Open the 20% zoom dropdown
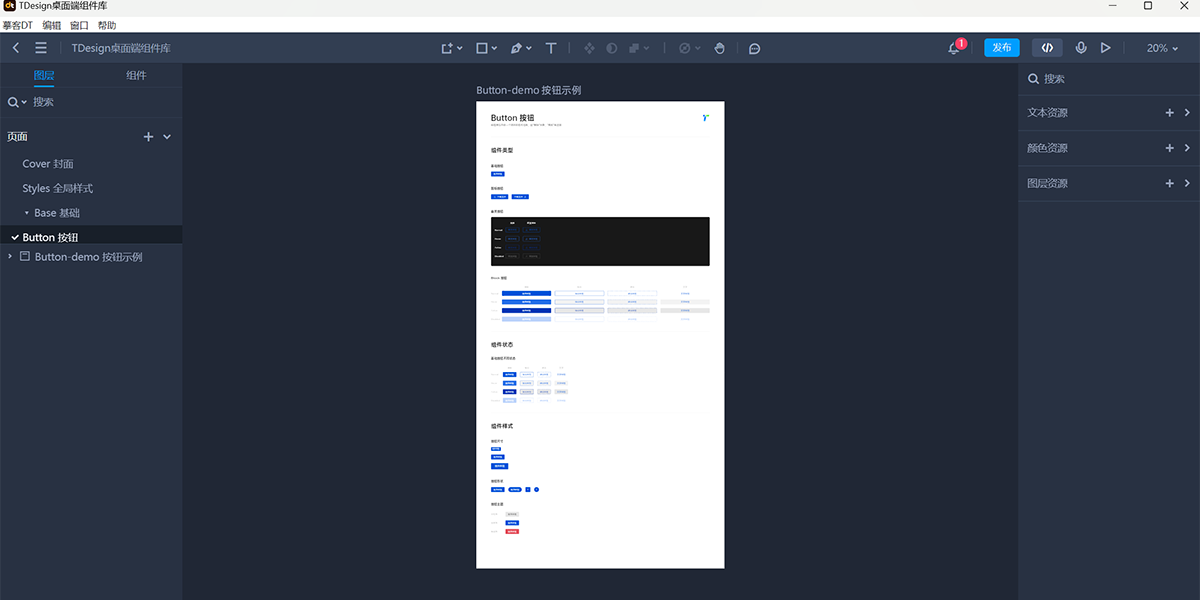This screenshot has width=1200, height=600. 1163,48
